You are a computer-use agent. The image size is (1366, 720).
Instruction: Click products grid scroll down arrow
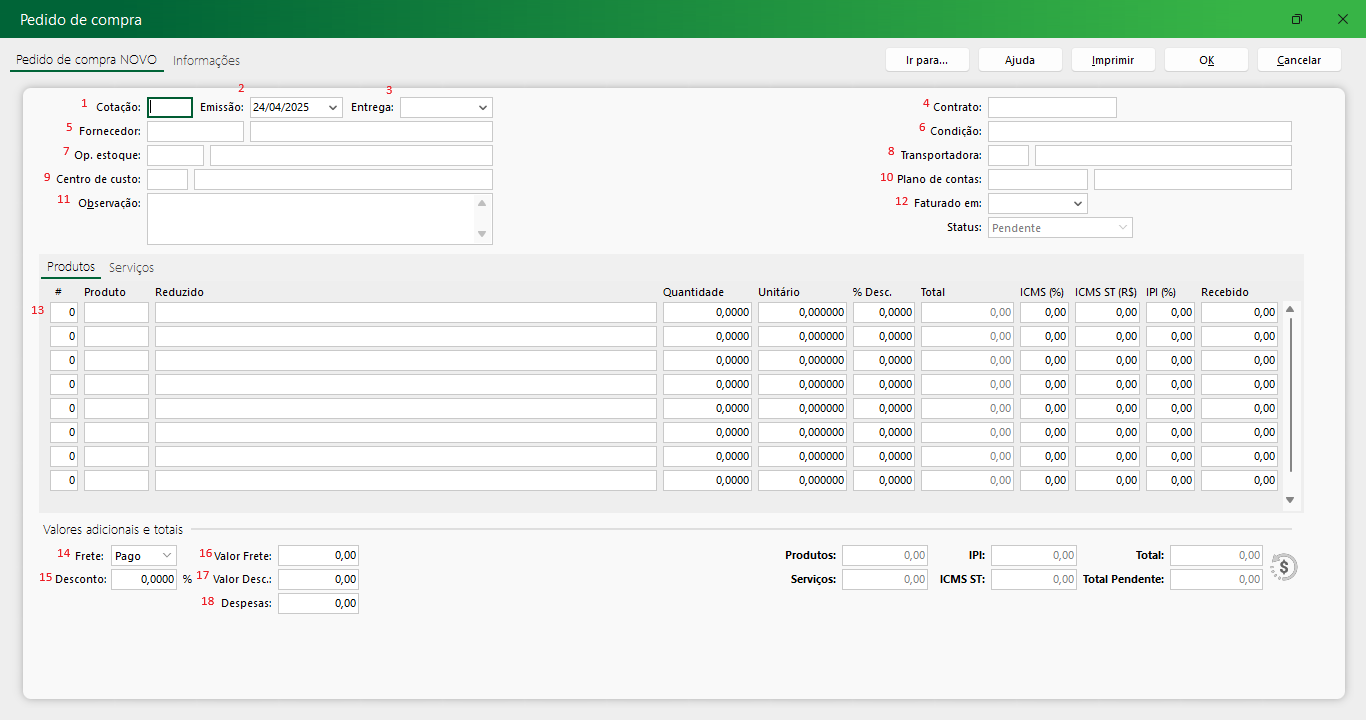[1290, 500]
